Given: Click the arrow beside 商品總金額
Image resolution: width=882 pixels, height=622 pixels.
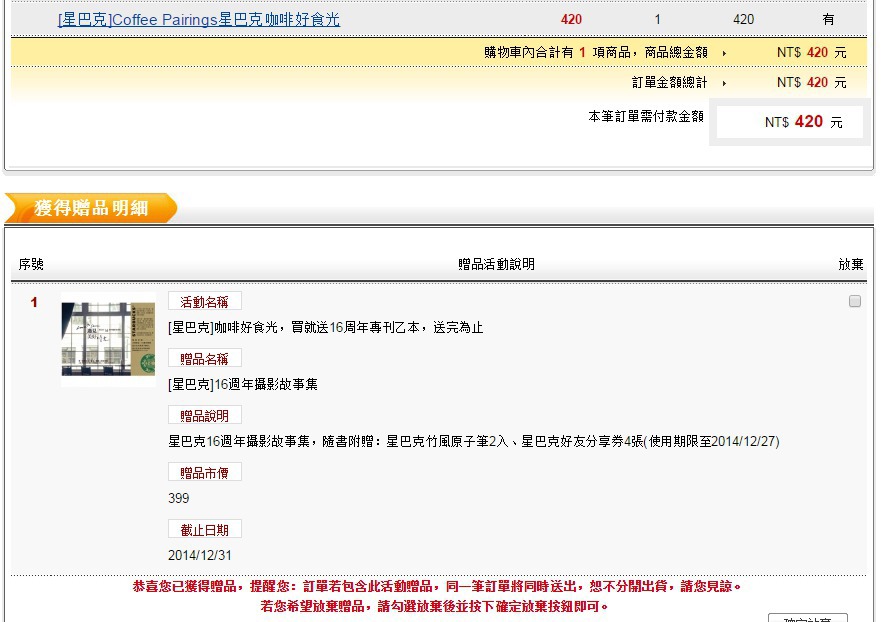Looking at the screenshot, I should click(x=724, y=53).
